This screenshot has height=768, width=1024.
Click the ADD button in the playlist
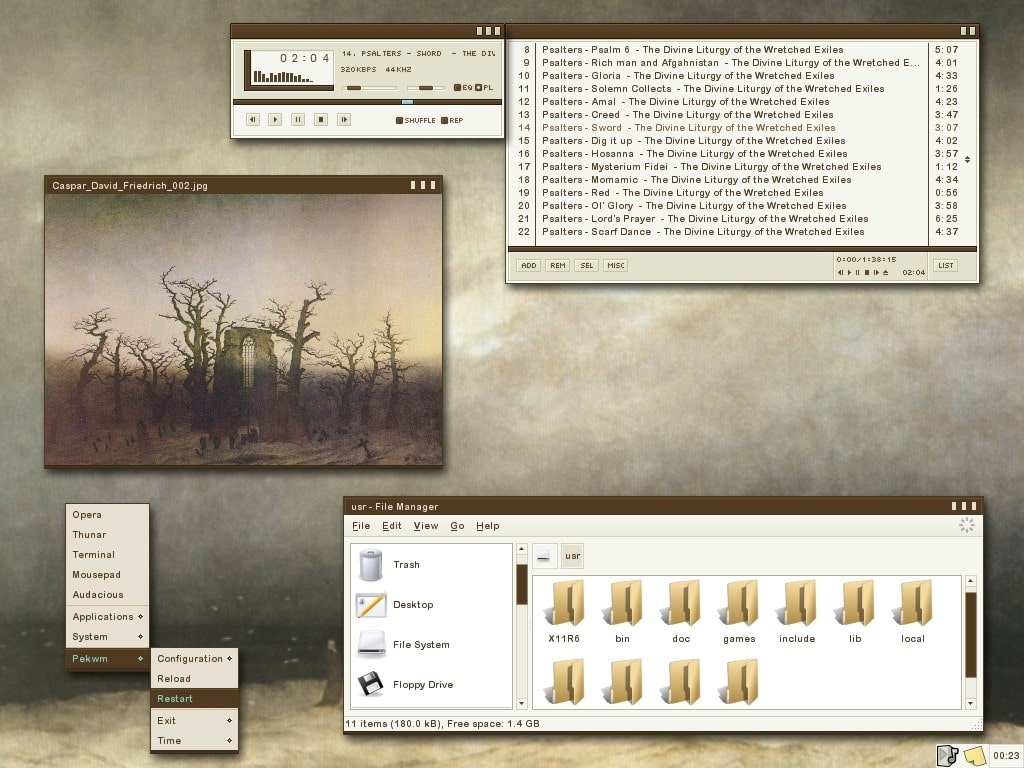[x=528, y=265]
